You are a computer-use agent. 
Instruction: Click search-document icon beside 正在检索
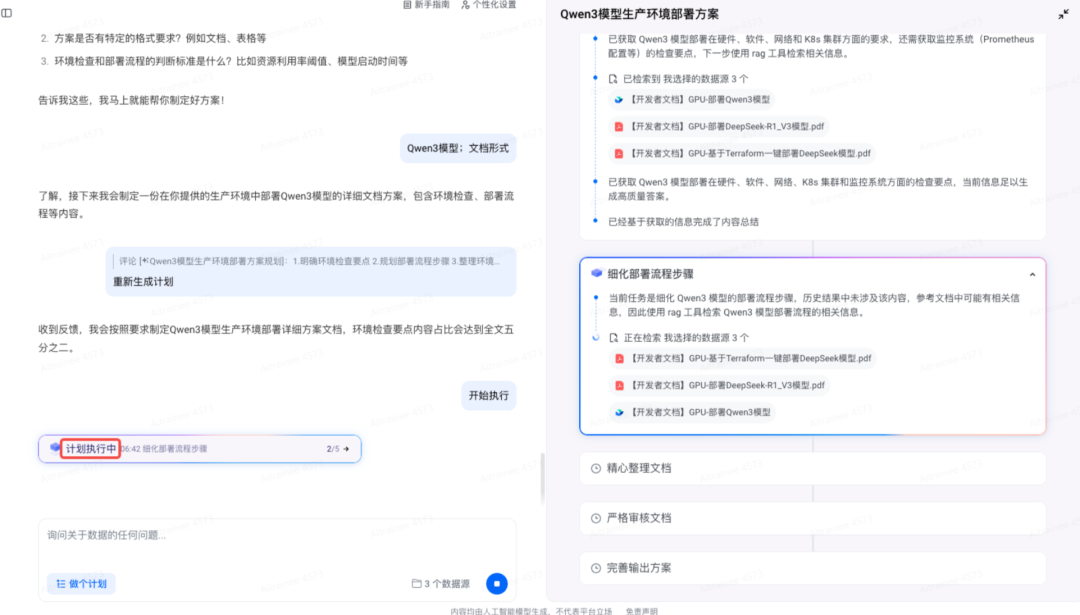click(x=614, y=337)
